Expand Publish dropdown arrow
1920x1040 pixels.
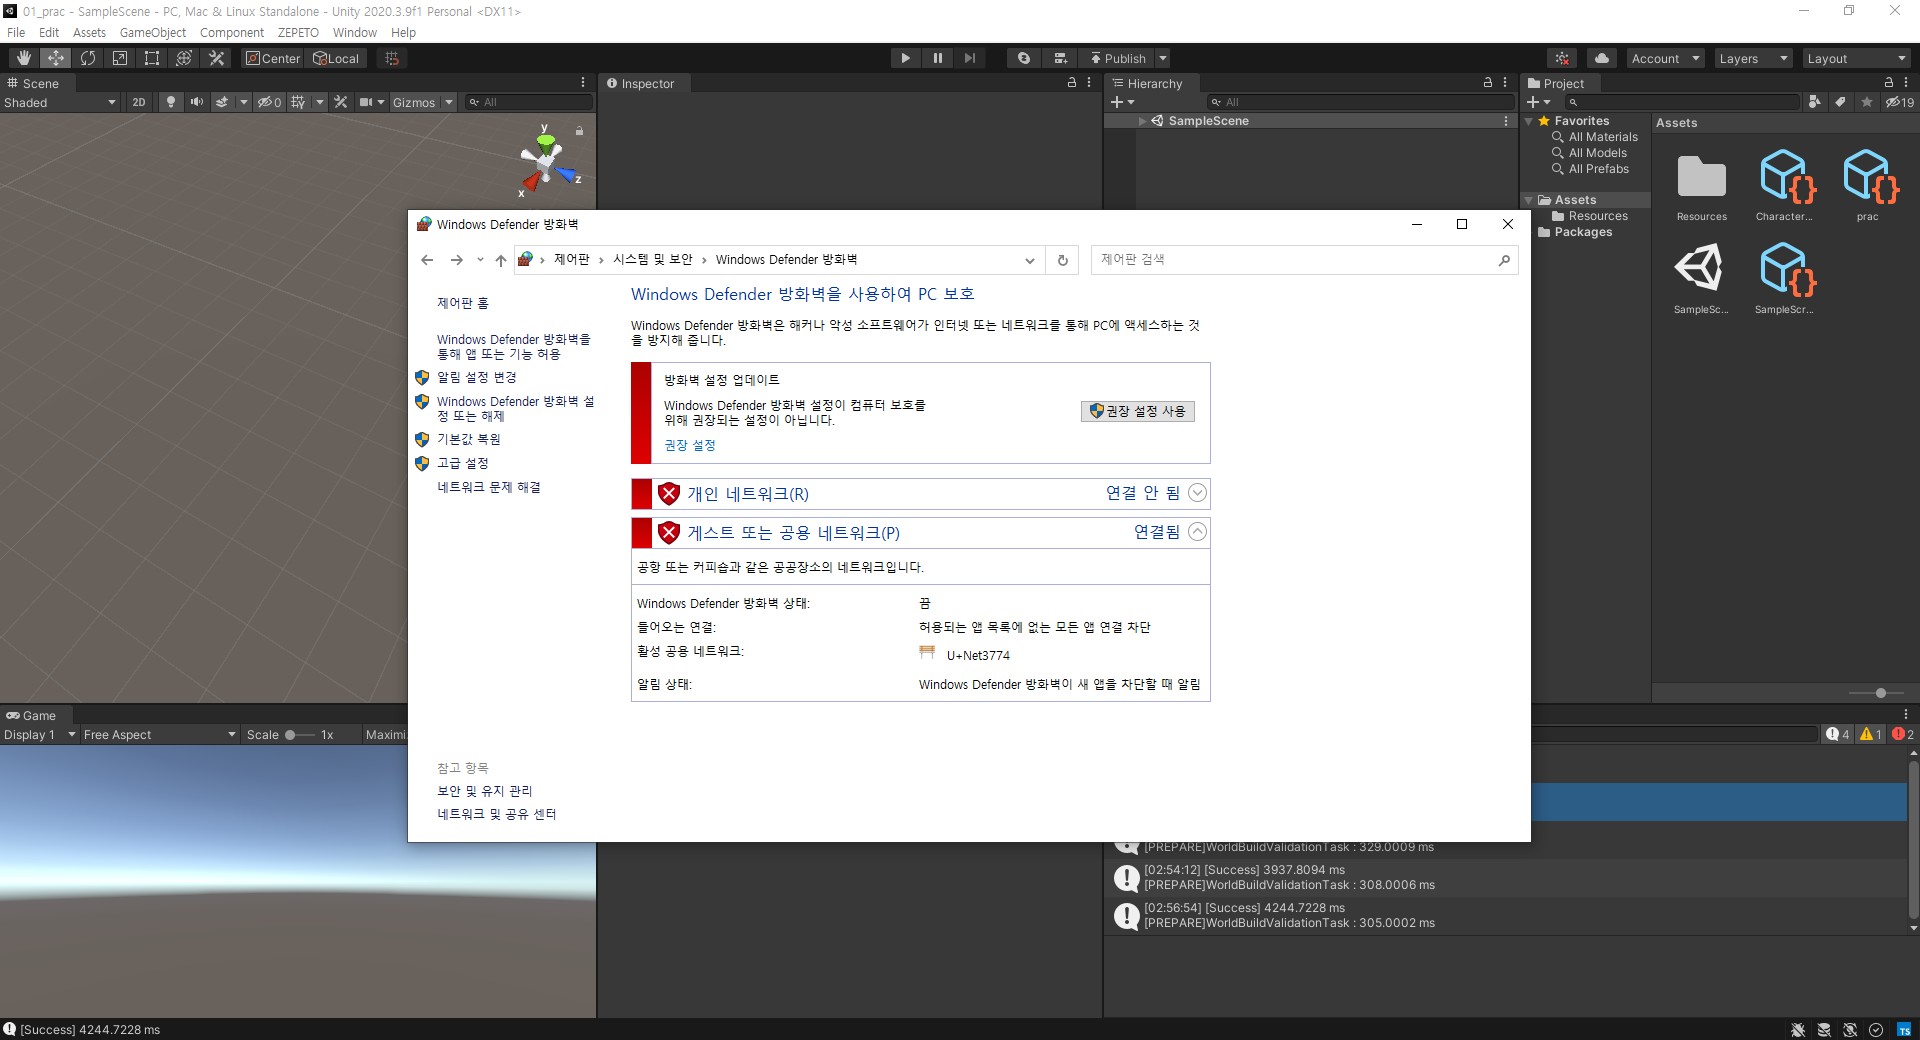(x=1163, y=58)
